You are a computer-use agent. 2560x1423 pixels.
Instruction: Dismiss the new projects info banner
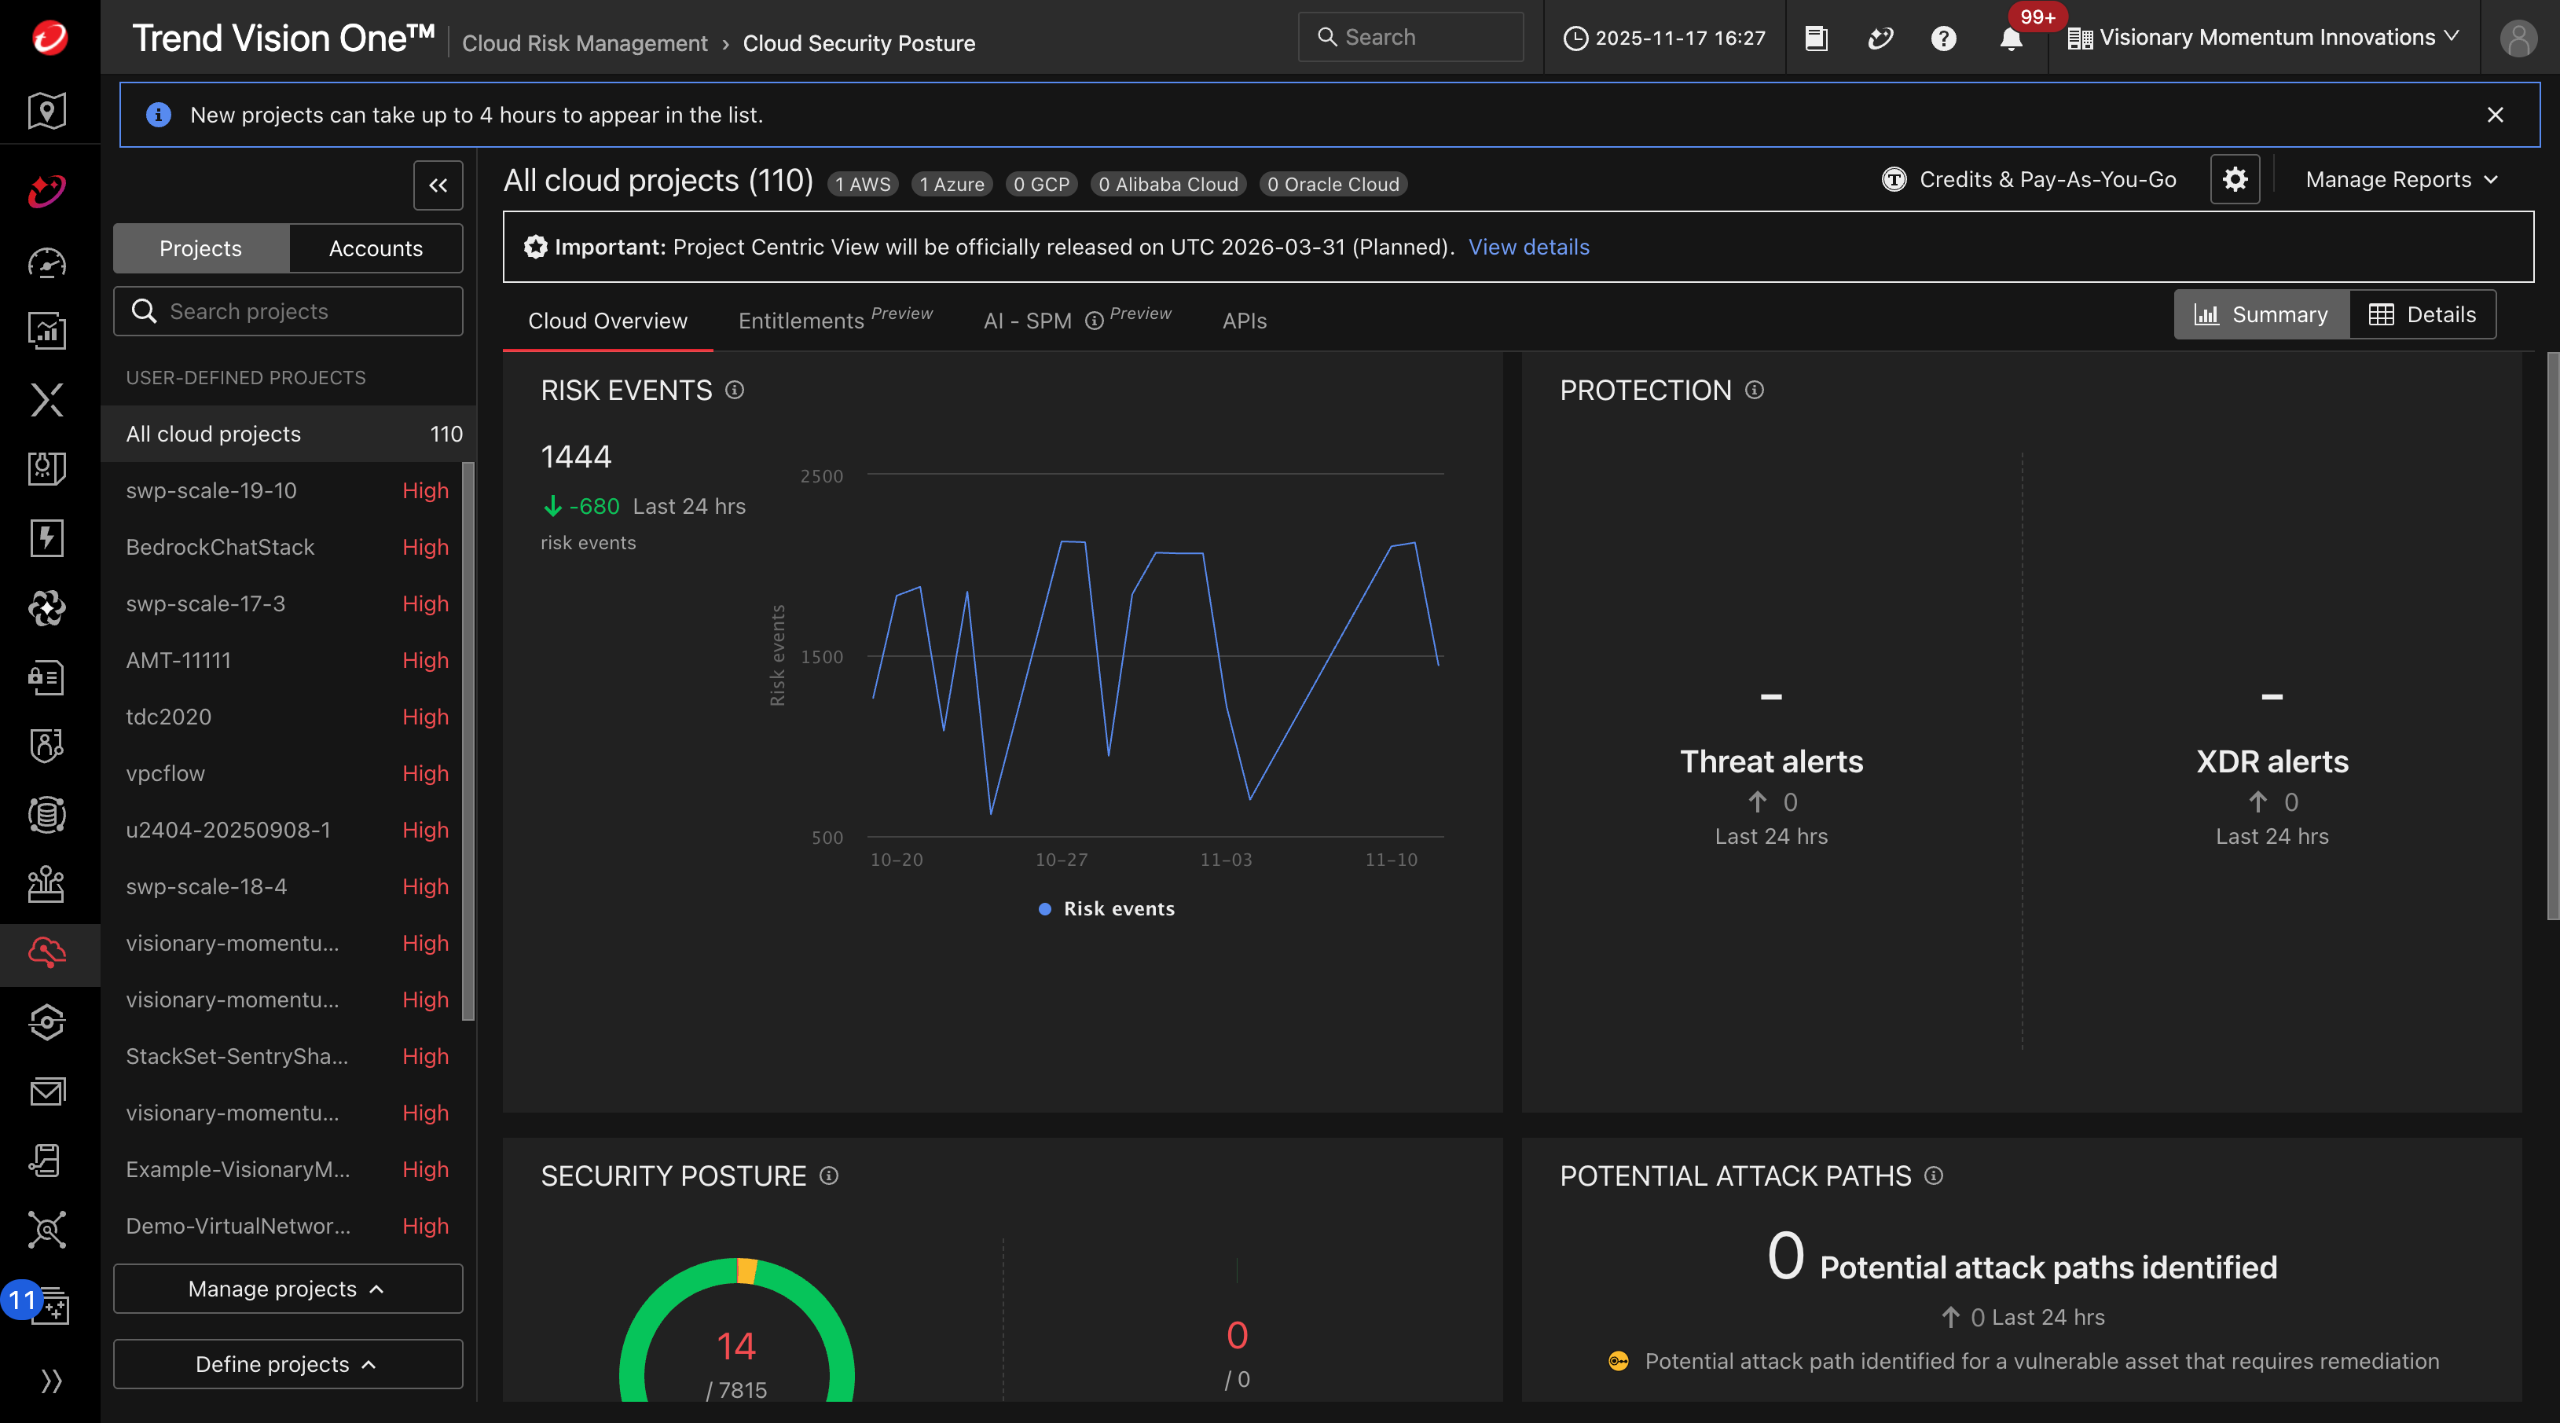pyautogui.click(x=2495, y=115)
